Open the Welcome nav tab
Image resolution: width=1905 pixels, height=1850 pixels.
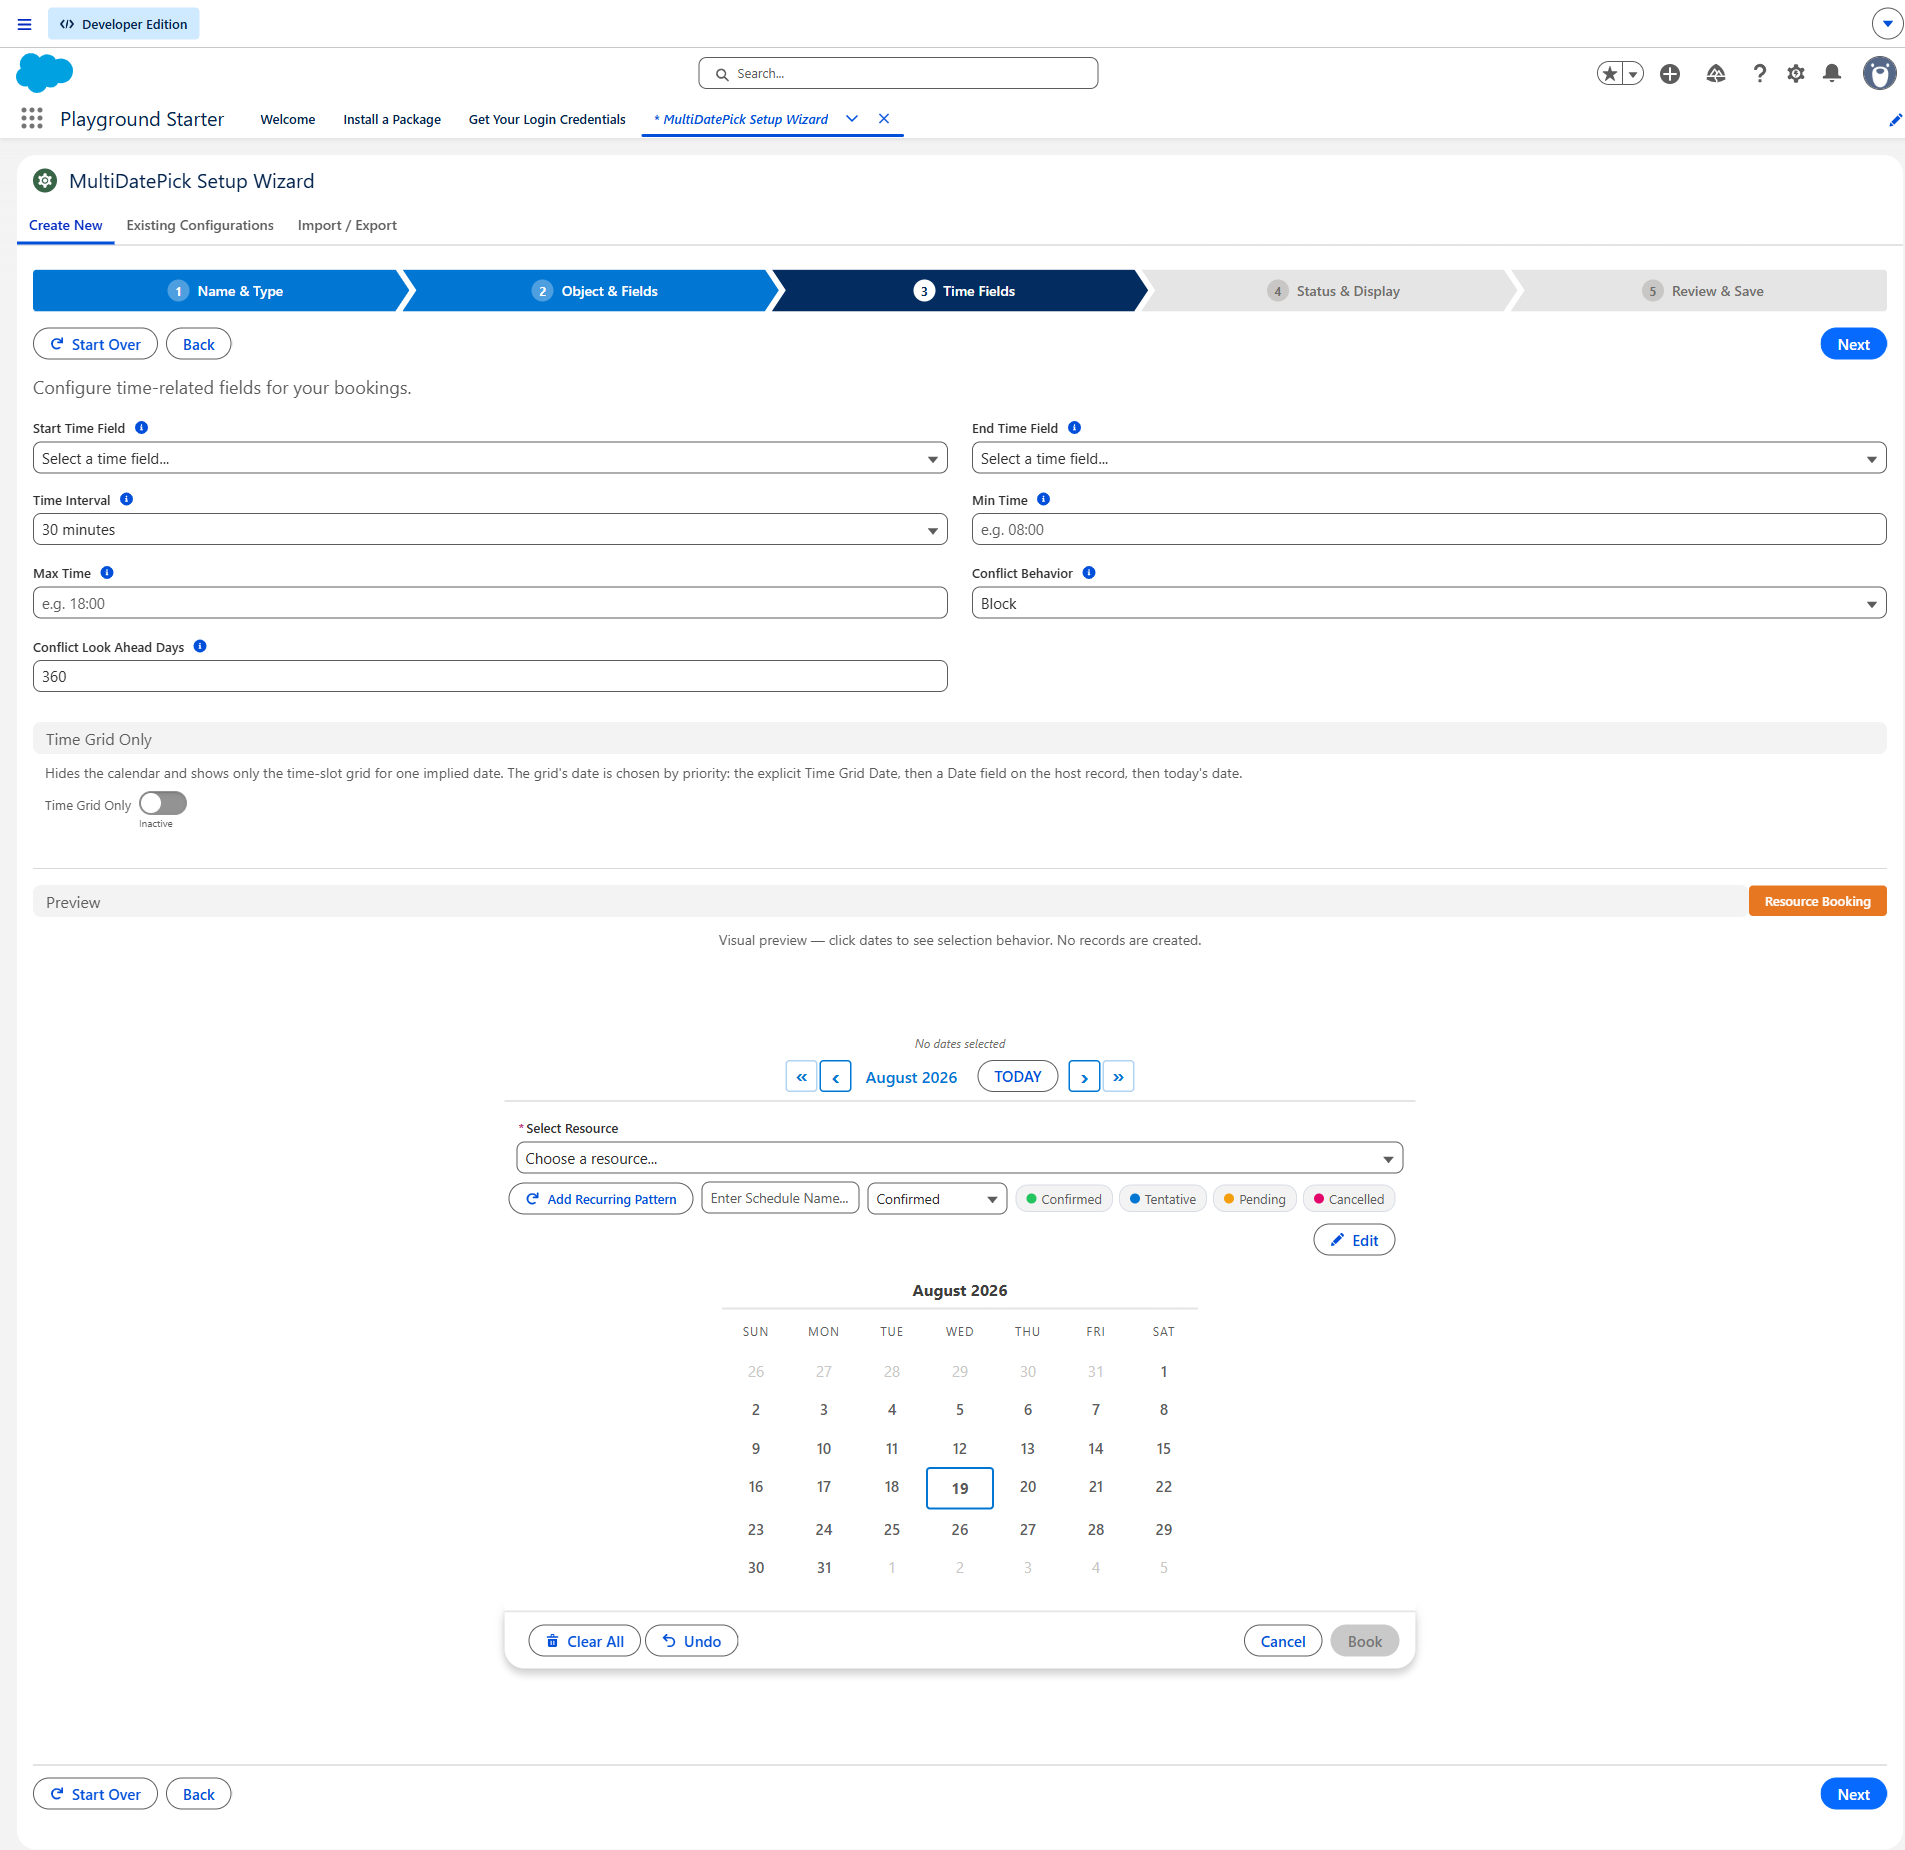point(288,119)
